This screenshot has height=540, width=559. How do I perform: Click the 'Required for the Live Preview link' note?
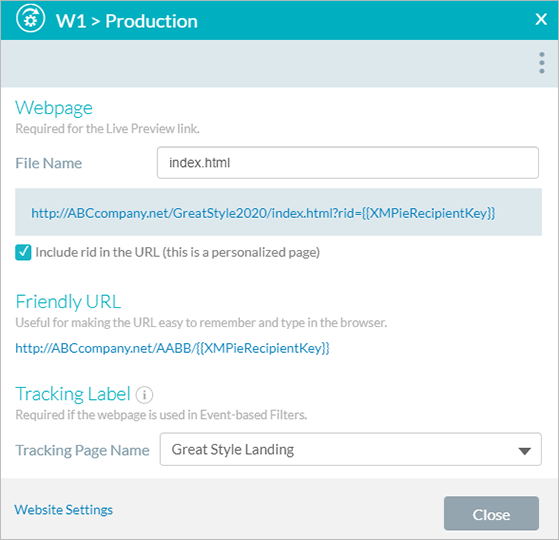pos(107,129)
